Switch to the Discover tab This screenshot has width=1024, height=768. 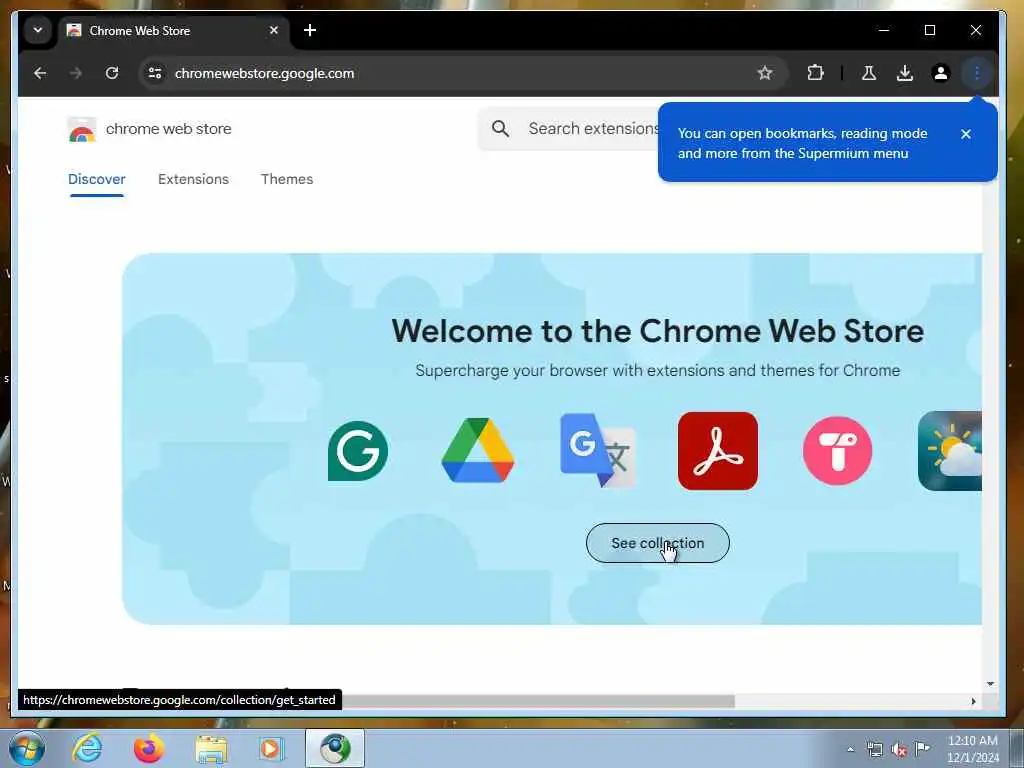(97, 179)
